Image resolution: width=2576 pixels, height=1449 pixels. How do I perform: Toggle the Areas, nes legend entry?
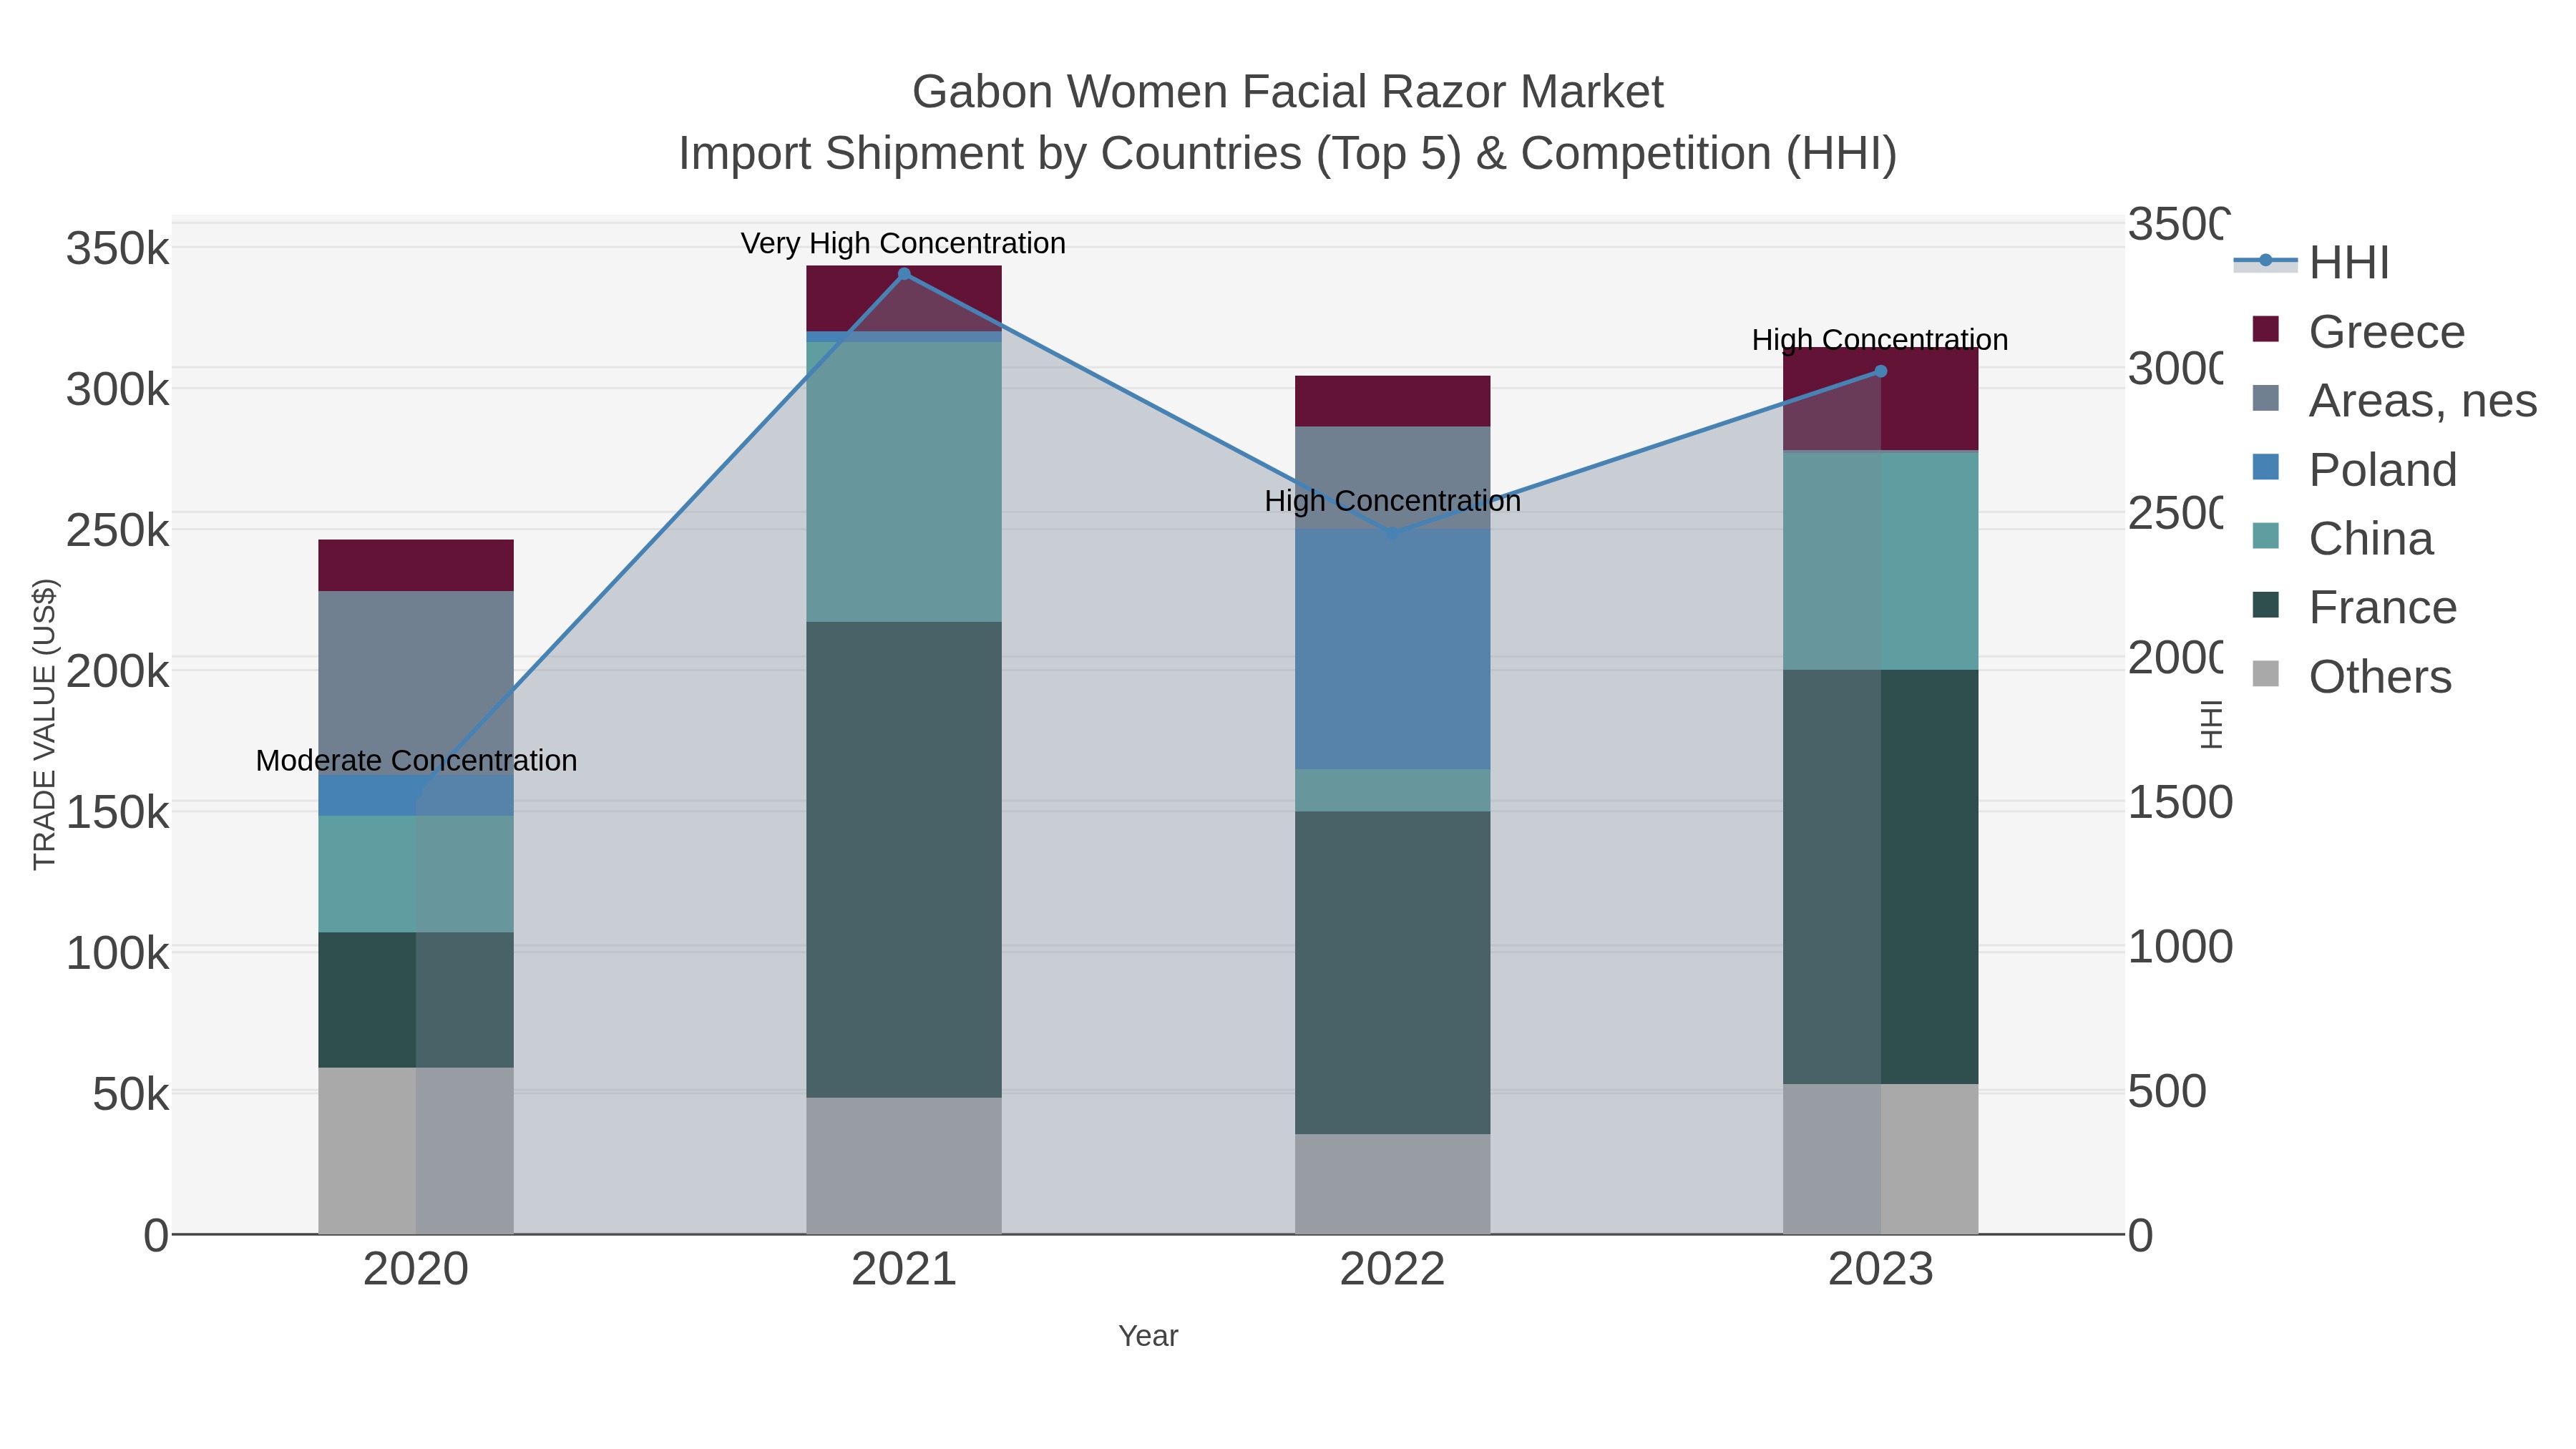[2394, 400]
